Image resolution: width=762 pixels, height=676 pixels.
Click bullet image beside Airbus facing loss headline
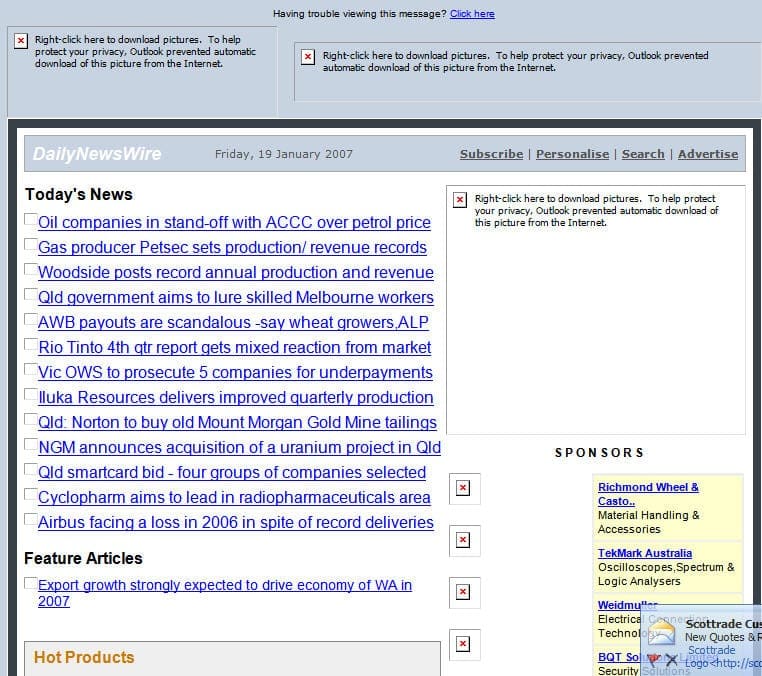[31, 520]
